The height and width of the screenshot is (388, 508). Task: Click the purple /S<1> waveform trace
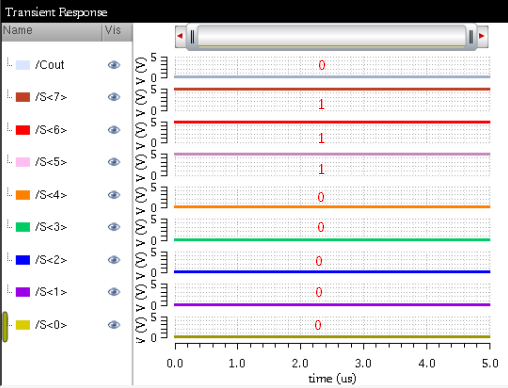pos(332,305)
